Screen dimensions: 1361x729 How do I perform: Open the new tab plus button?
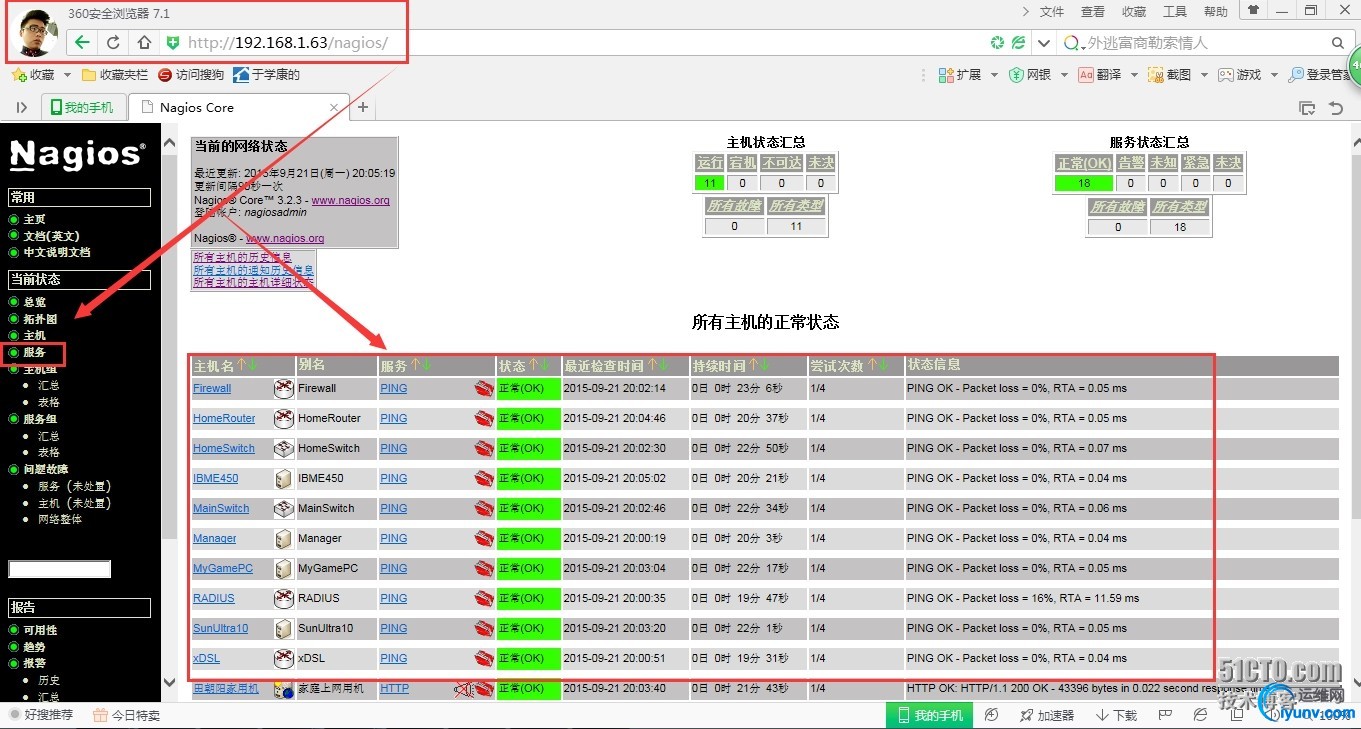click(x=363, y=107)
